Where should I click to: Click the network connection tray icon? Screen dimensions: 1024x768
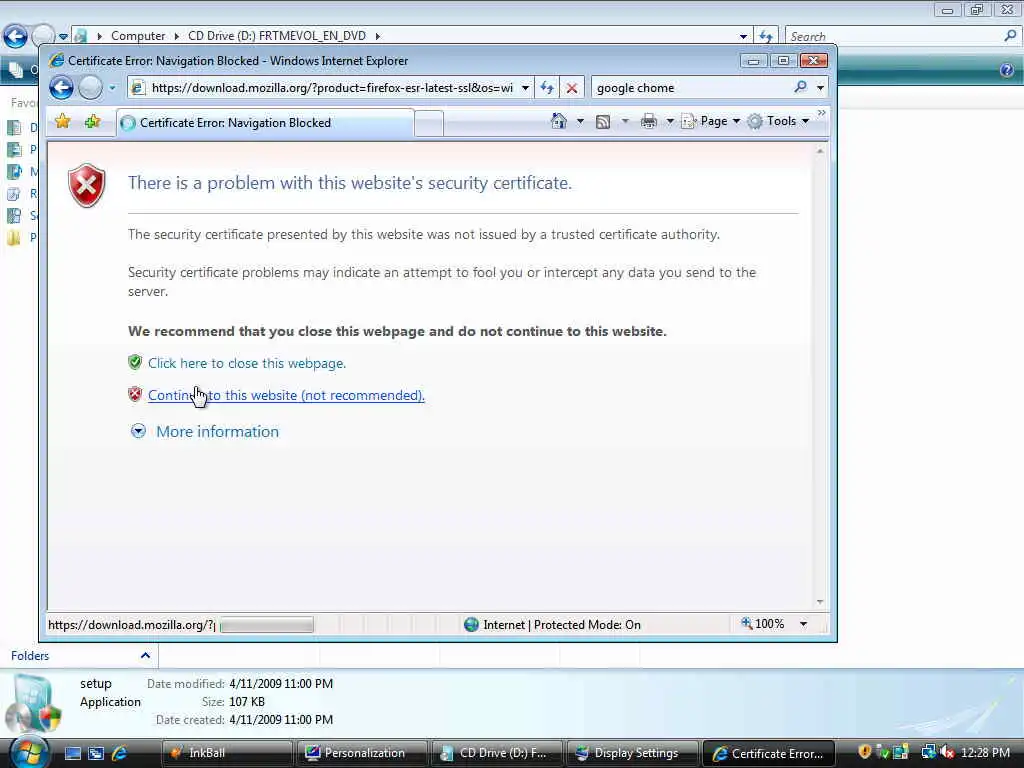tap(928, 752)
